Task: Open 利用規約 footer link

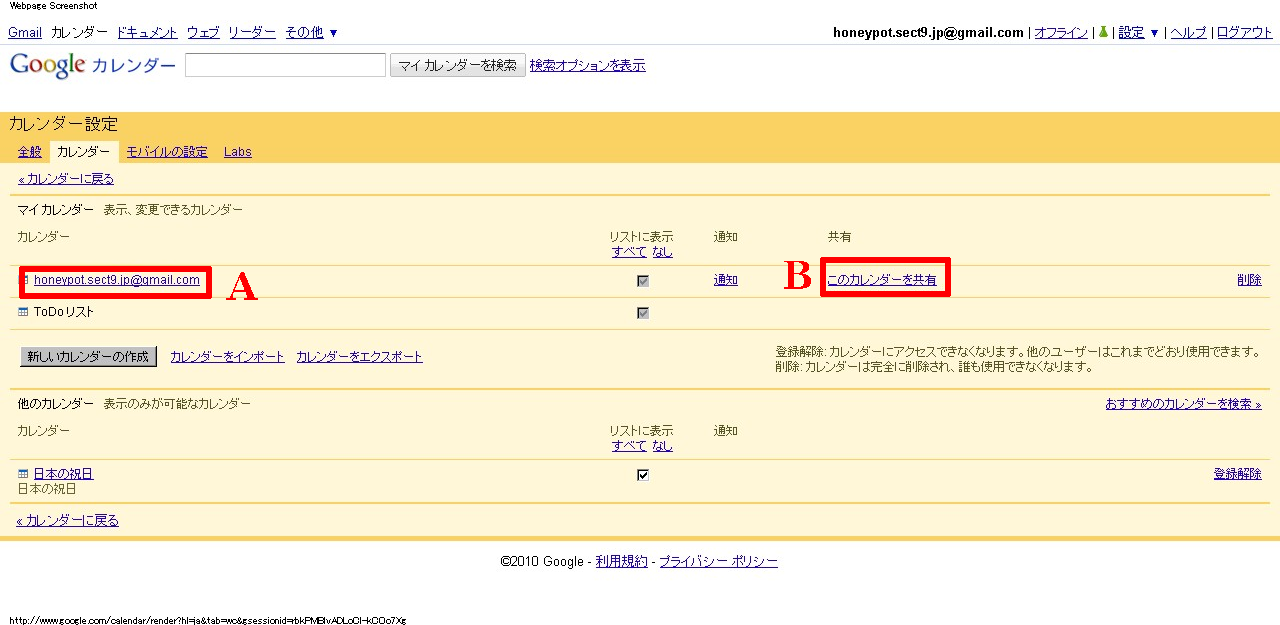Action: (x=621, y=561)
